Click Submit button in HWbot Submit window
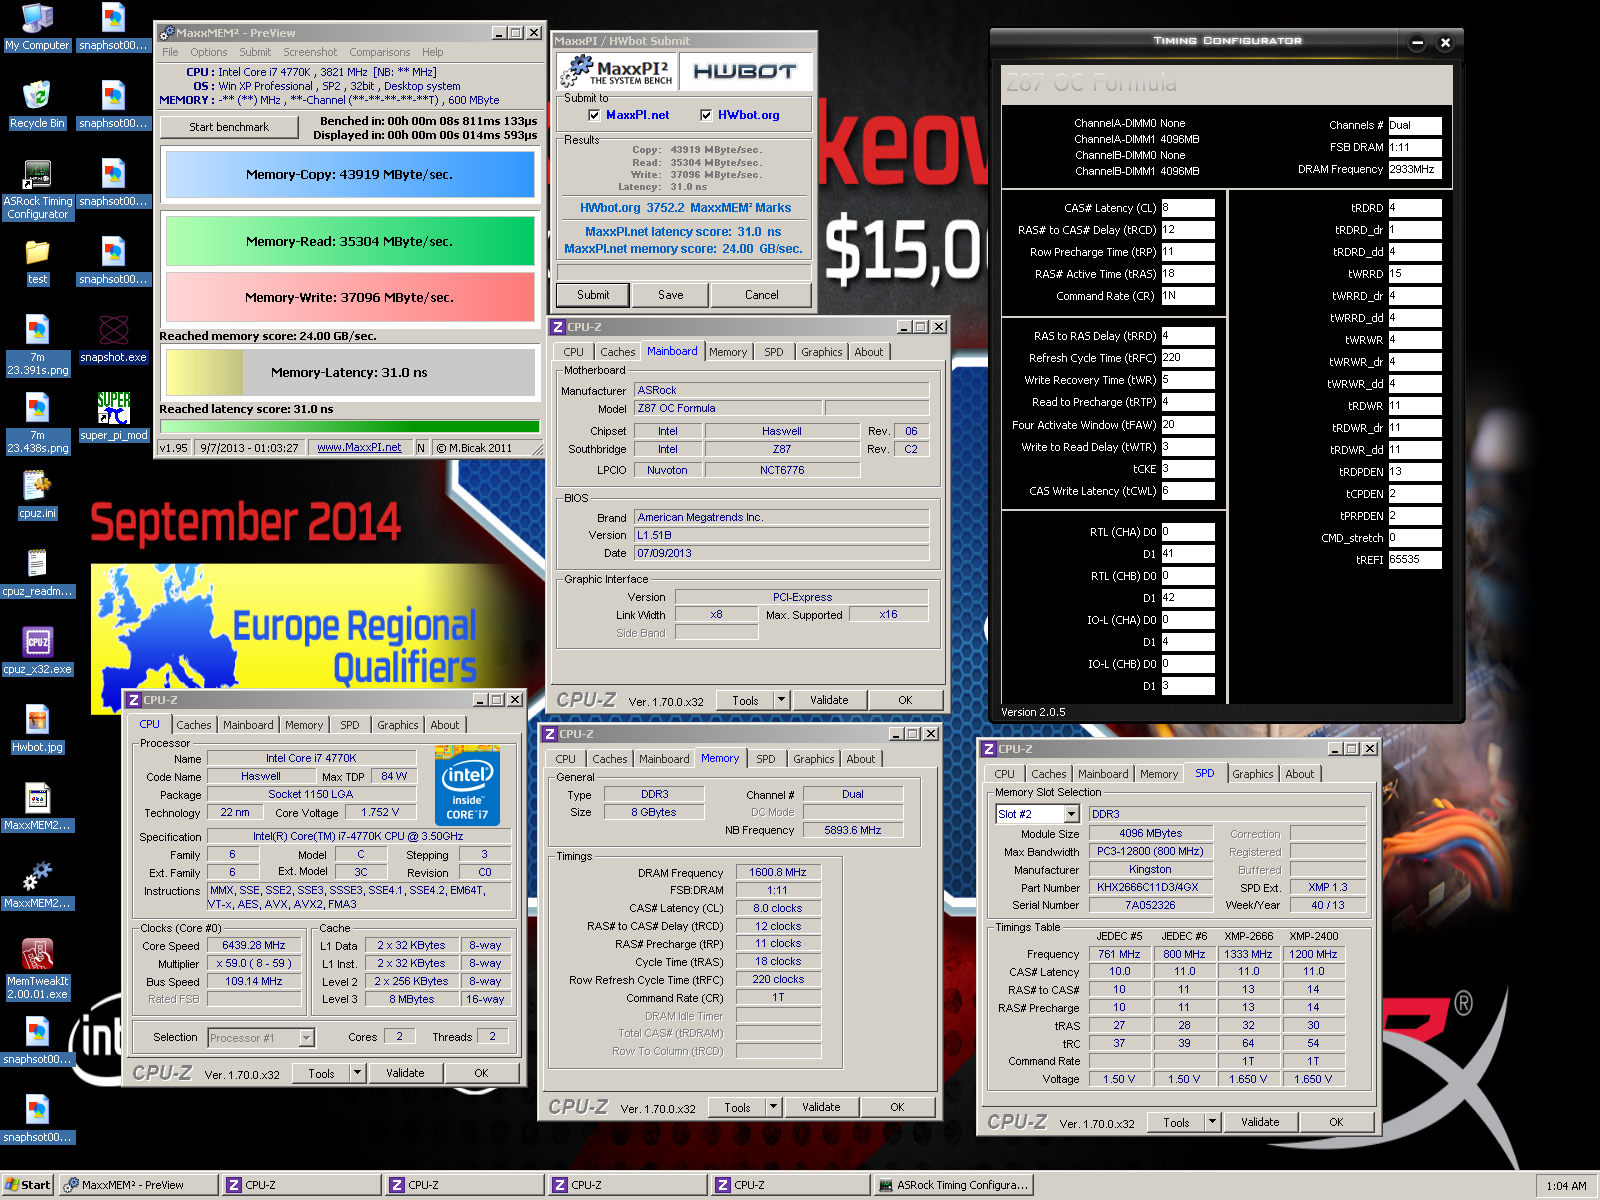 [593, 295]
